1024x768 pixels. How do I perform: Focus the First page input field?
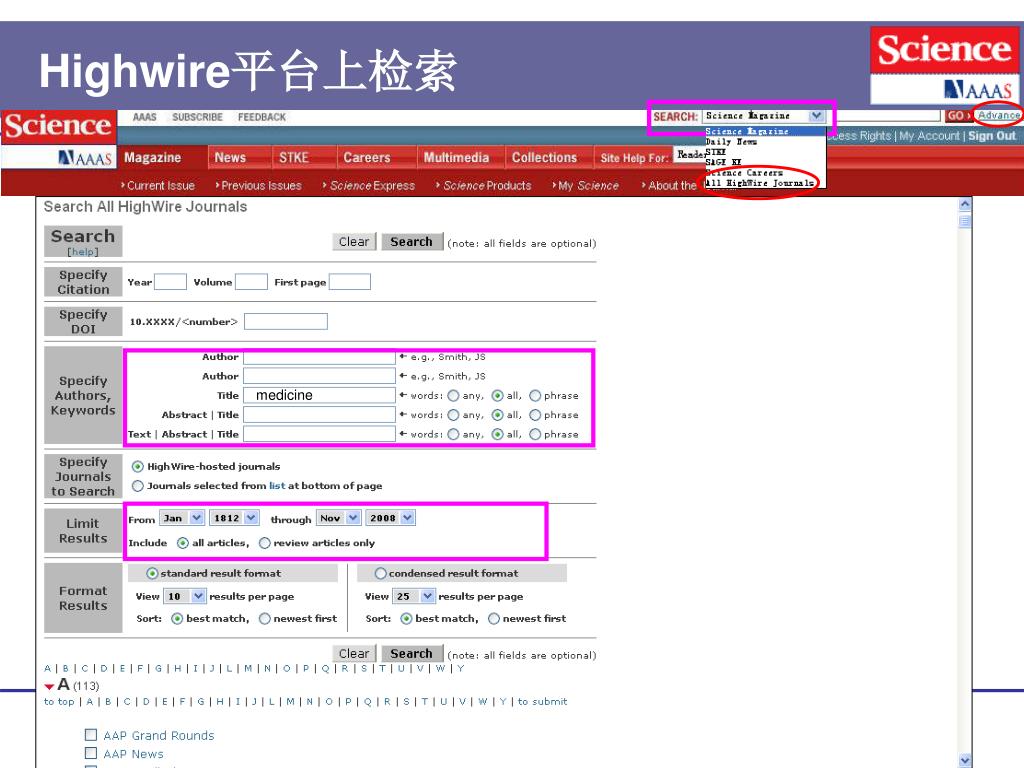click(x=350, y=281)
